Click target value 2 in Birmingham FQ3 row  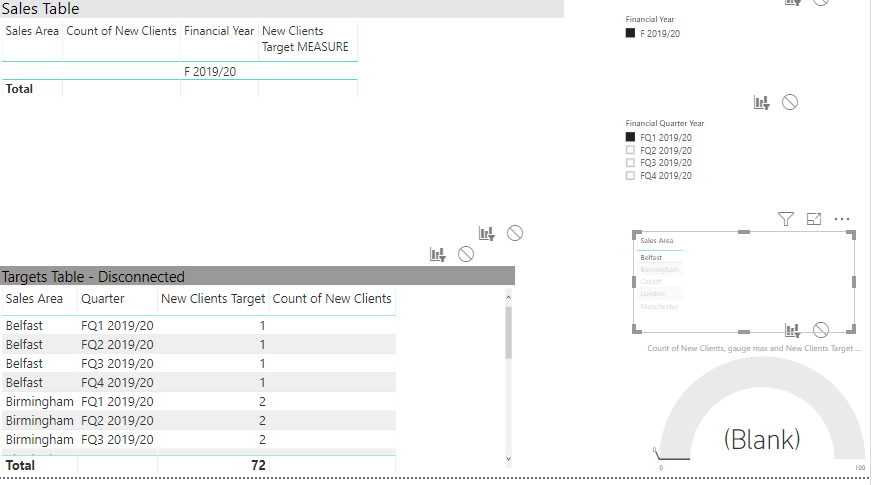tap(262, 440)
